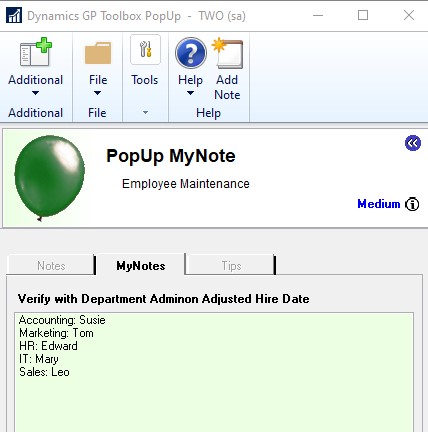This screenshot has height=432, width=428.
Task: Click the Medium priority link
Action: pos(379,204)
